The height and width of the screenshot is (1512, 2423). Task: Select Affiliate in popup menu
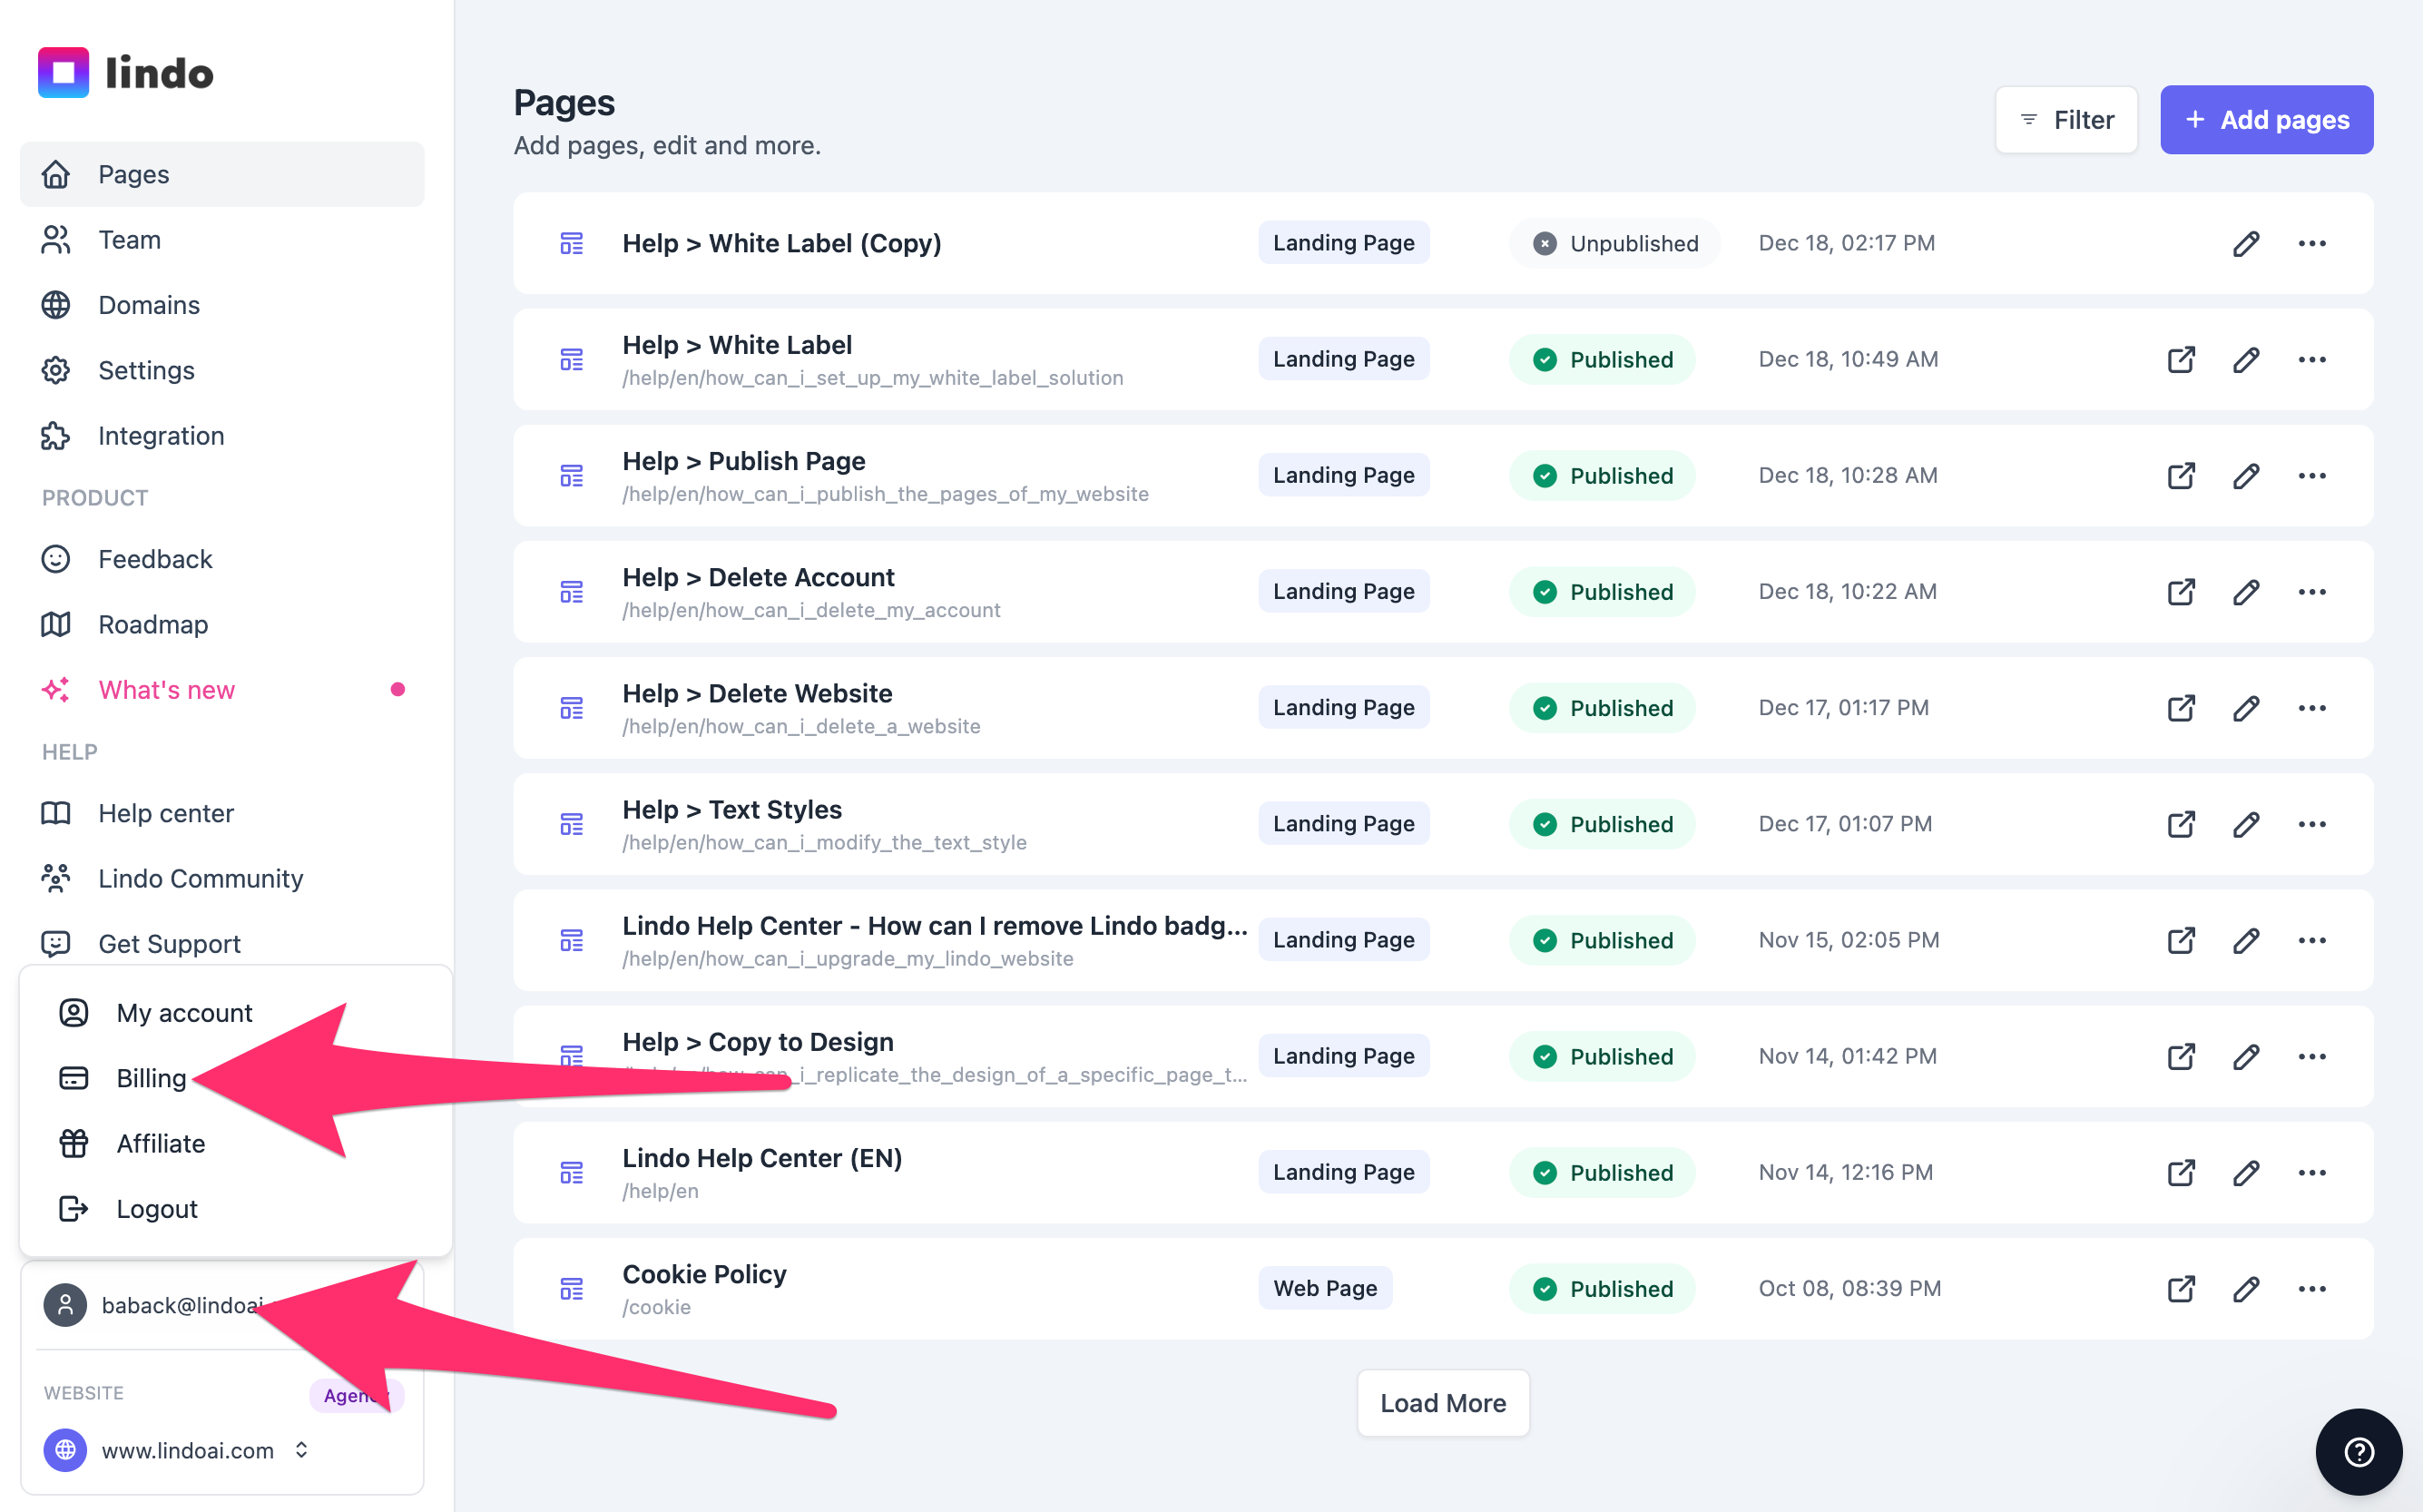tap(236, 1143)
